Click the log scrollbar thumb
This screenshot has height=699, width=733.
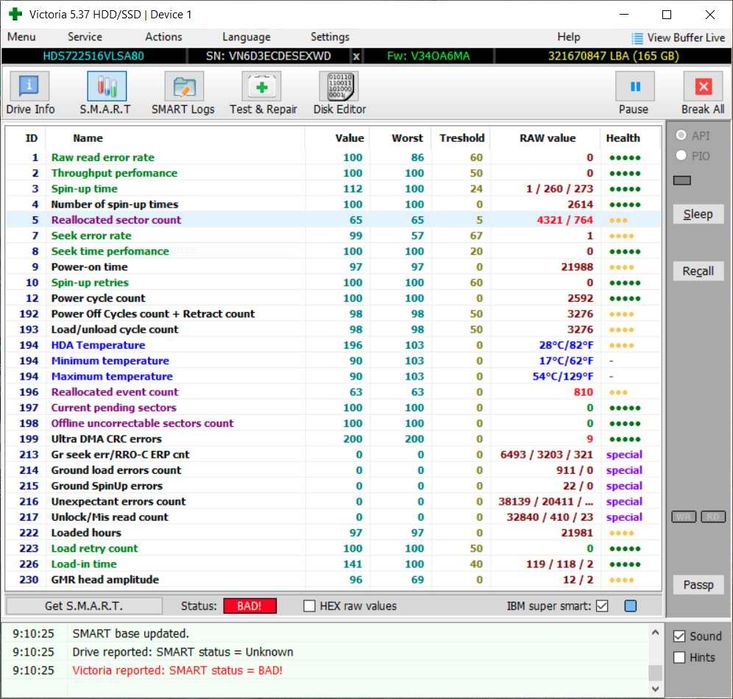pos(655,672)
